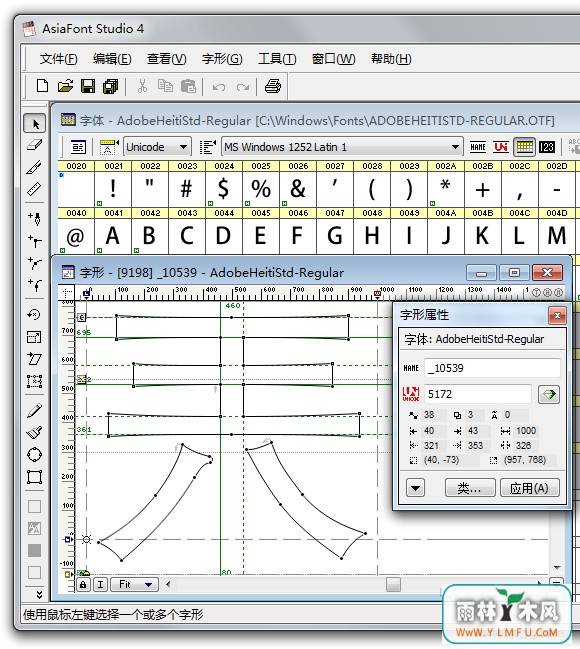Click the encoding list icon
580x649 pixels.
pyautogui.click(x=208, y=147)
